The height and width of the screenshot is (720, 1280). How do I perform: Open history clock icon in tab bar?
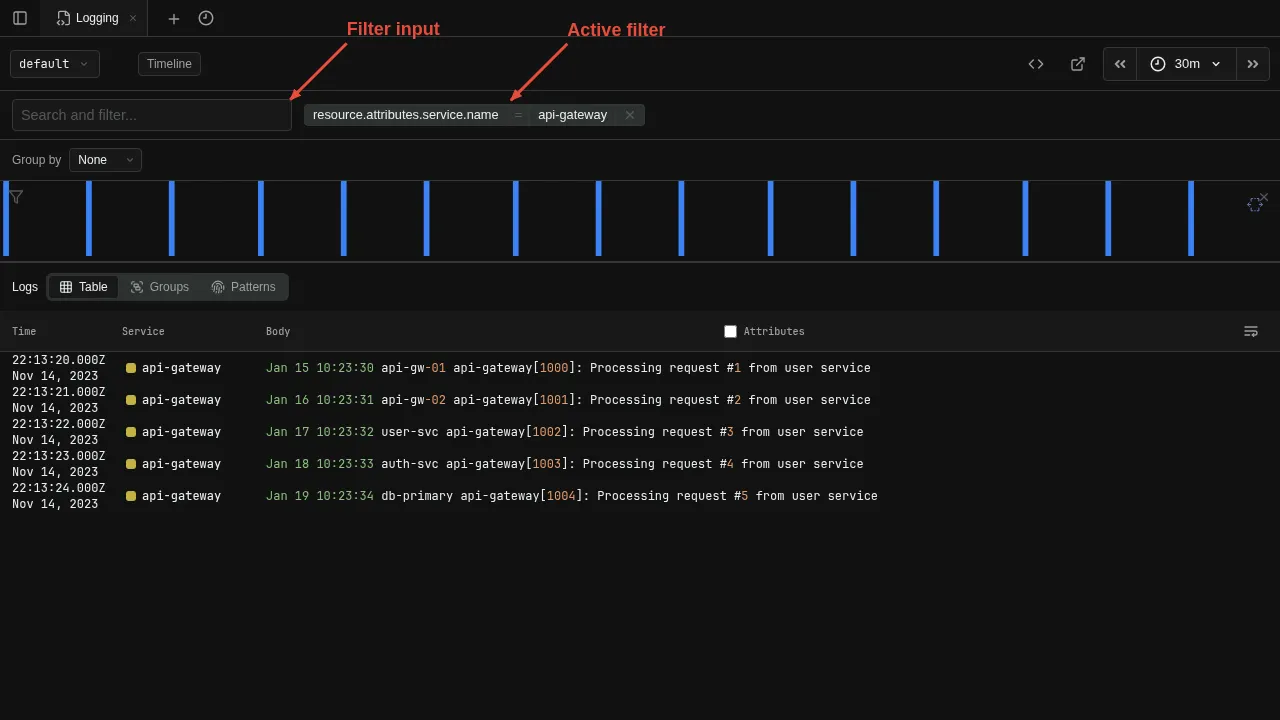point(206,18)
